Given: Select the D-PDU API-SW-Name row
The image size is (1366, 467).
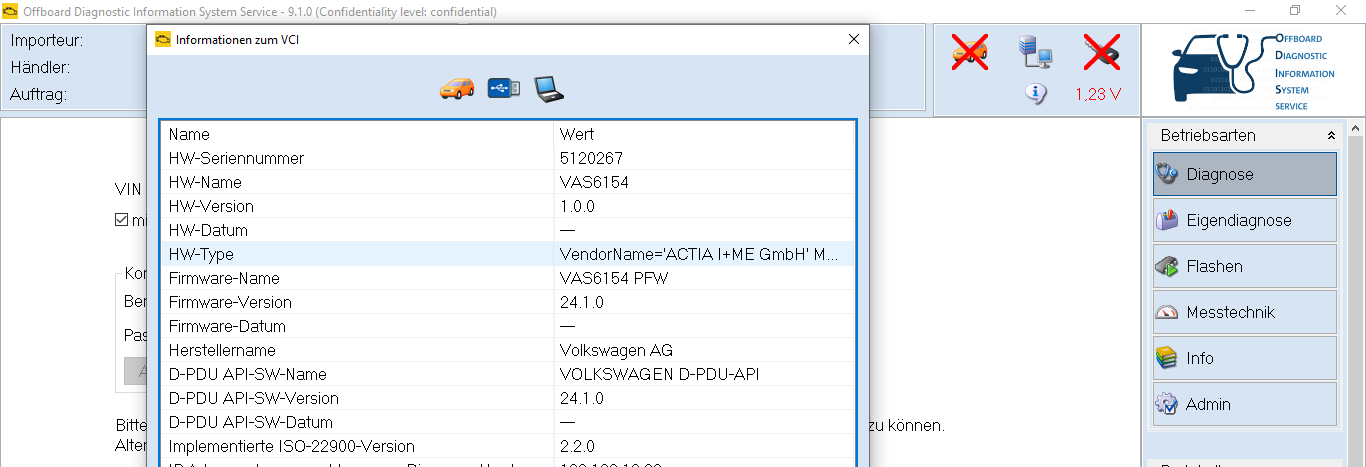Looking at the screenshot, I should tap(507, 374).
